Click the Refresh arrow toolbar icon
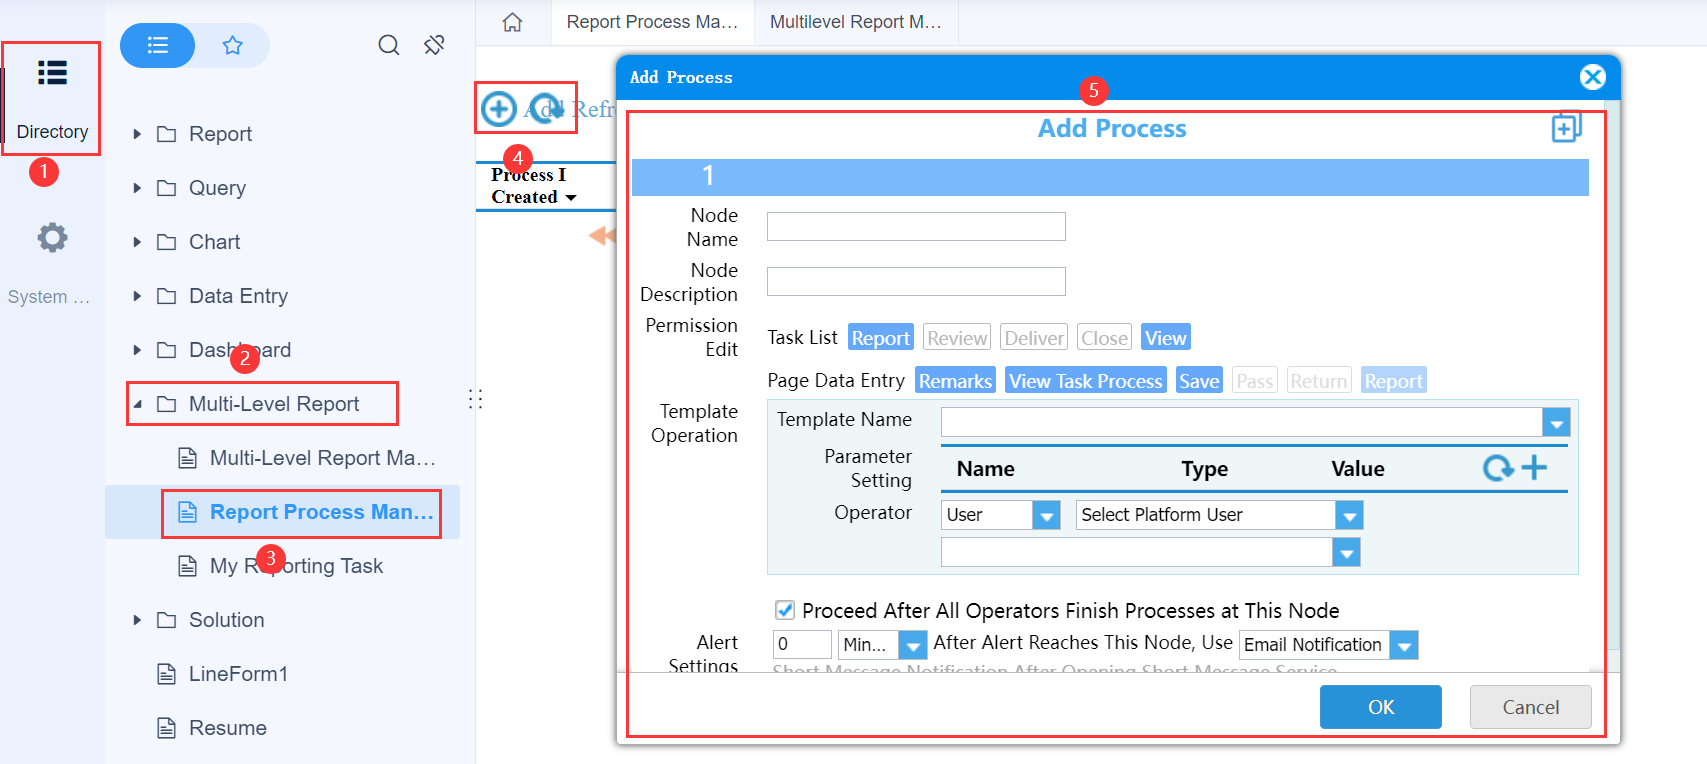The height and width of the screenshot is (764, 1707). point(547,108)
